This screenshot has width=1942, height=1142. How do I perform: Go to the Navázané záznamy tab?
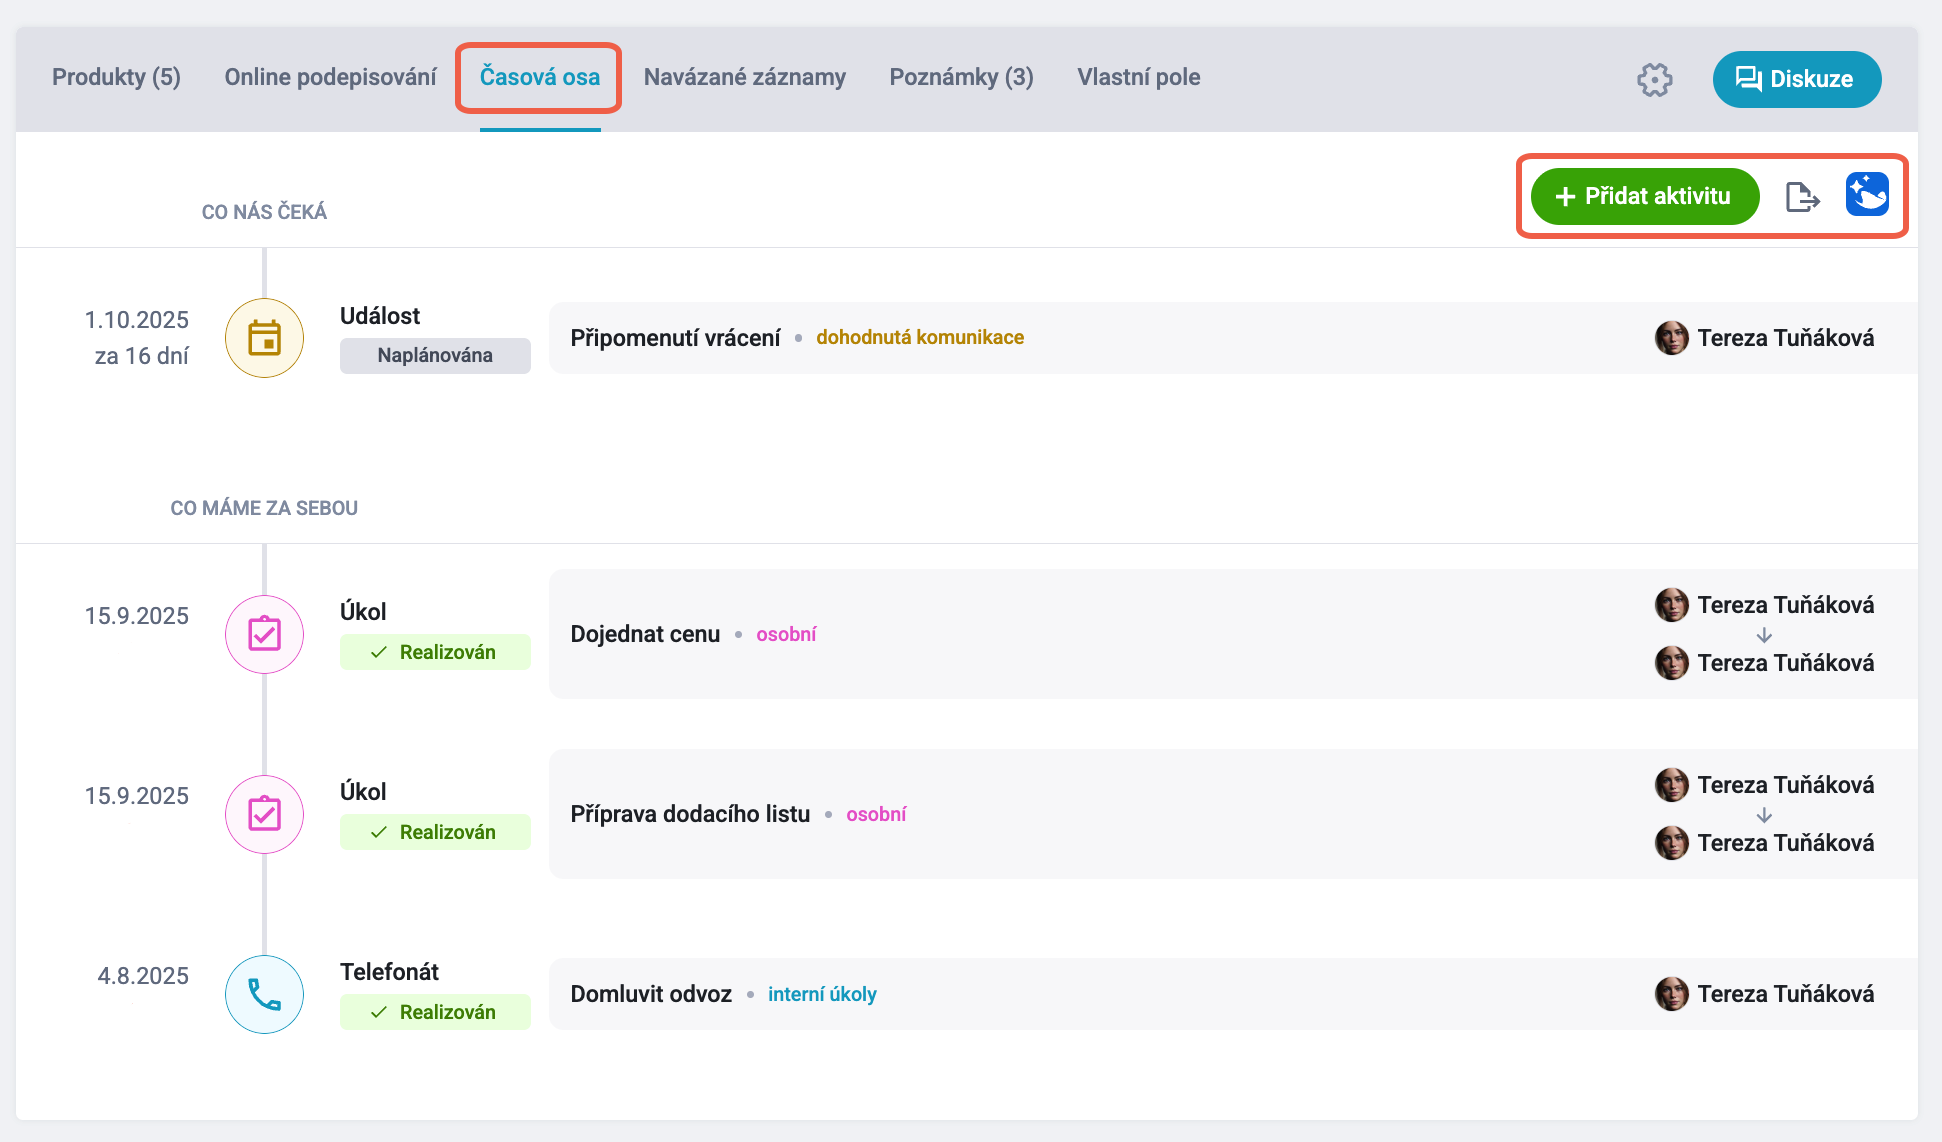click(744, 77)
